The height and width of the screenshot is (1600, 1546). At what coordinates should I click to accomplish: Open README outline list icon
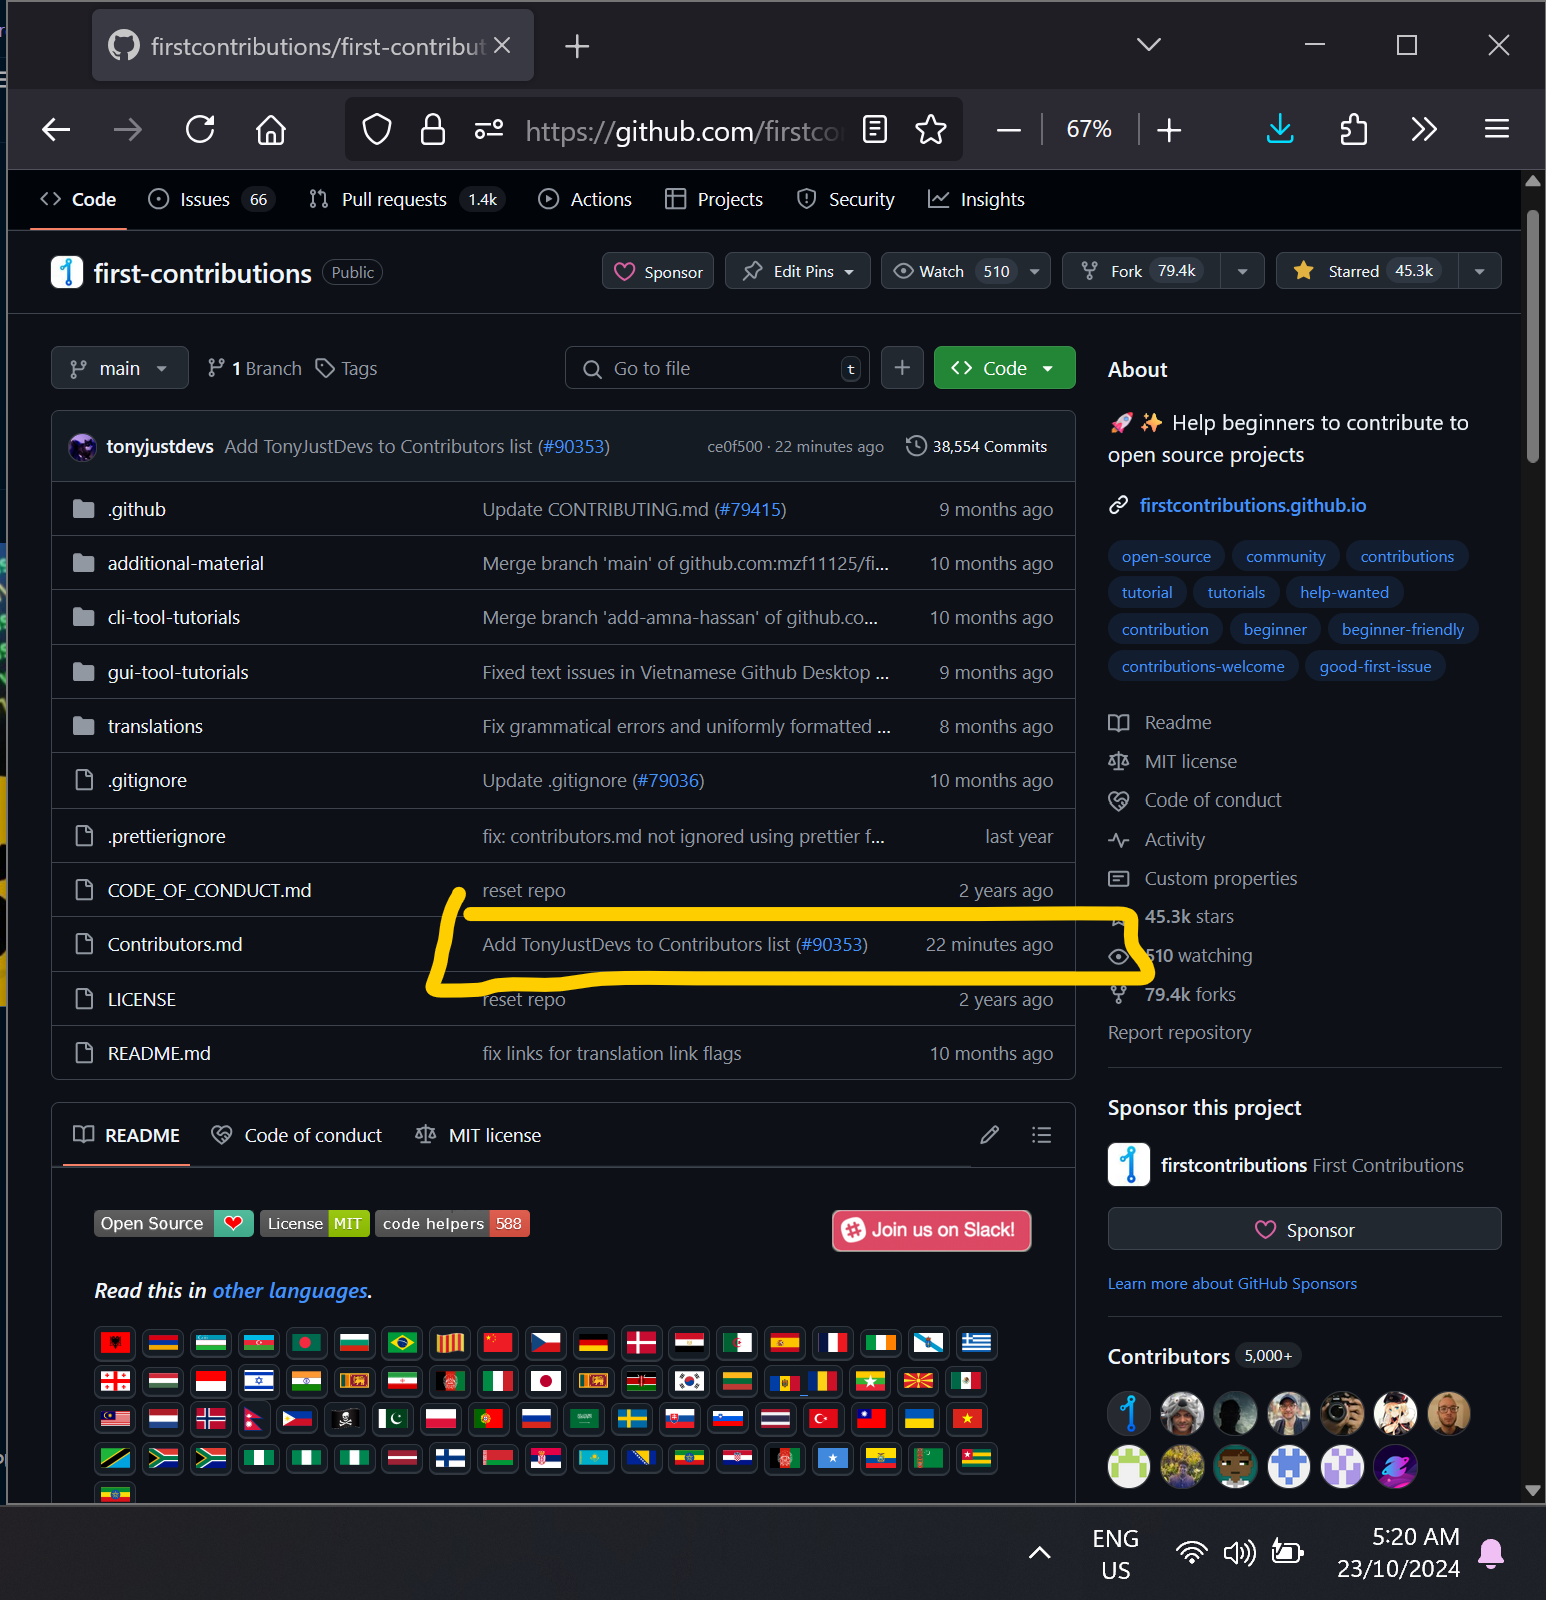[x=1042, y=1135]
